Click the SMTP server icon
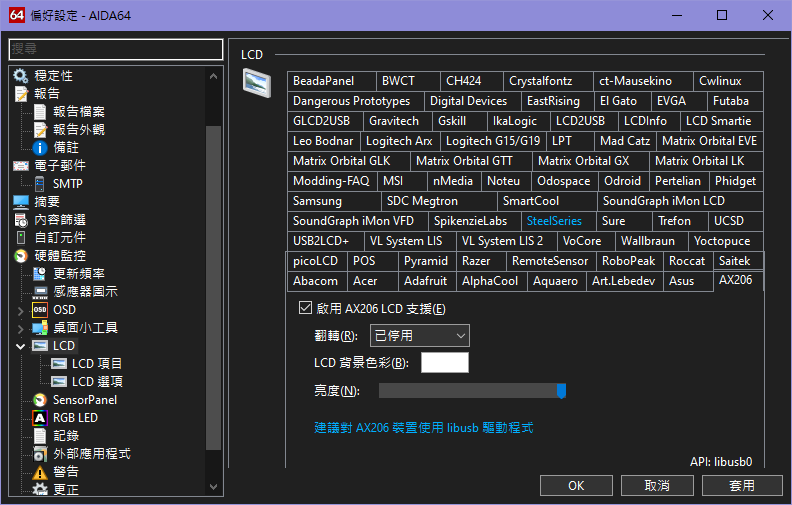Screen dimensions: 792x505 [x=39, y=184]
